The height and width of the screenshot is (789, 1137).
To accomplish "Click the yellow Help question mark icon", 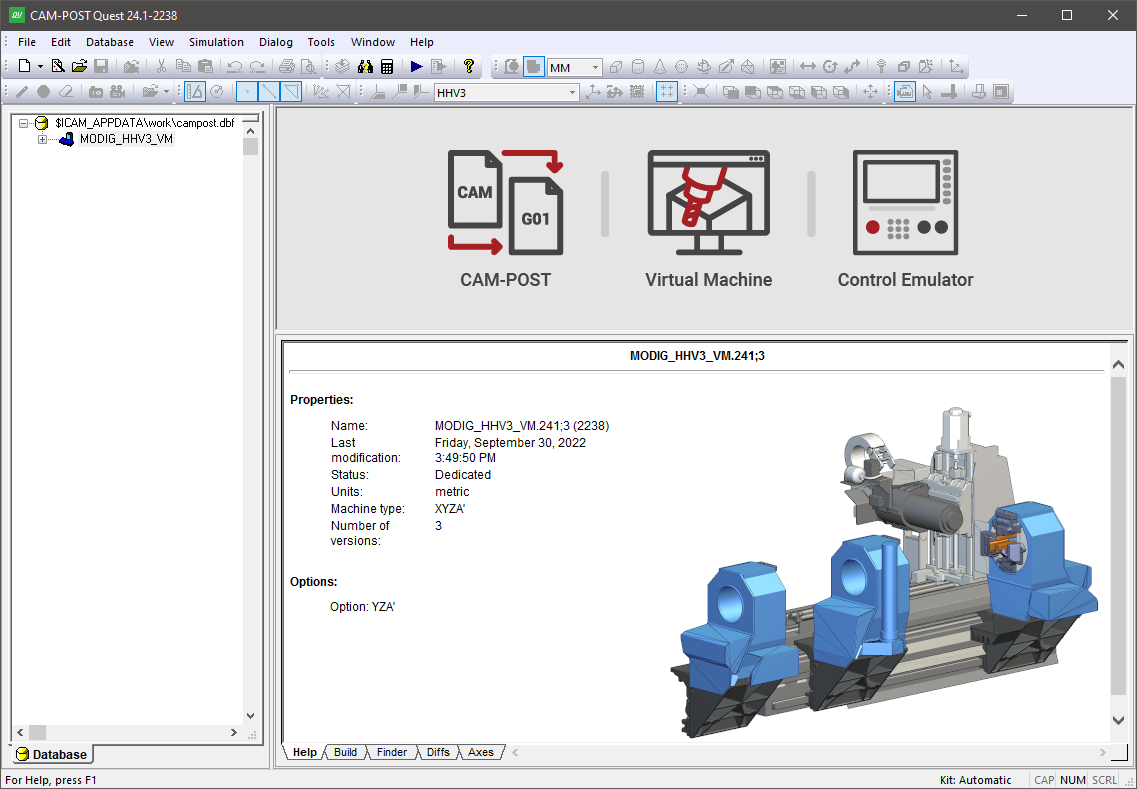I will 468,67.
